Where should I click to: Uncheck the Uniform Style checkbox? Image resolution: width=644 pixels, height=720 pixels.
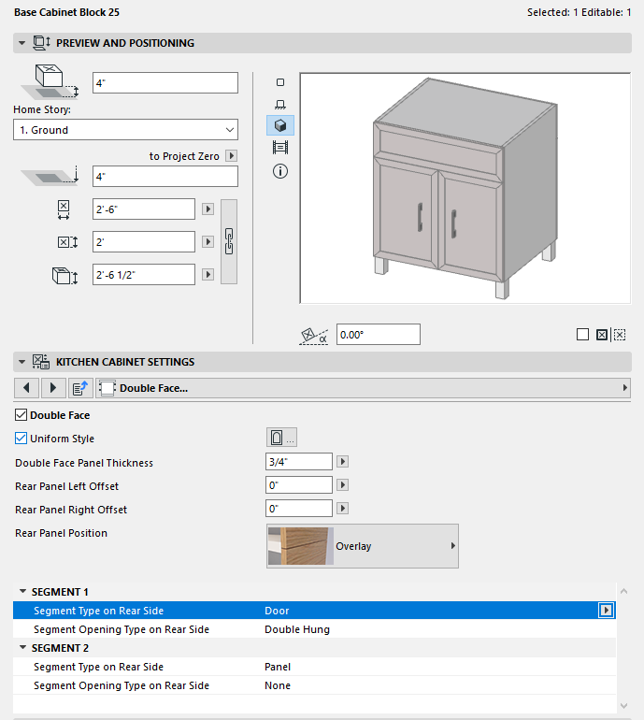pyautogui.click(x=22, y=438)
